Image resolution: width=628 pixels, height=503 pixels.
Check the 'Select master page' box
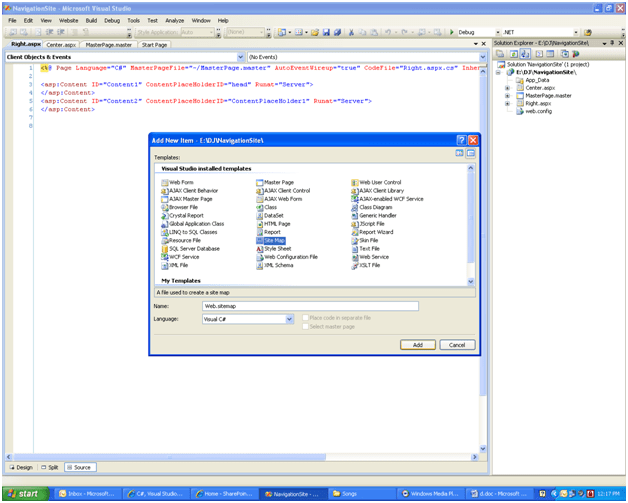305,327
